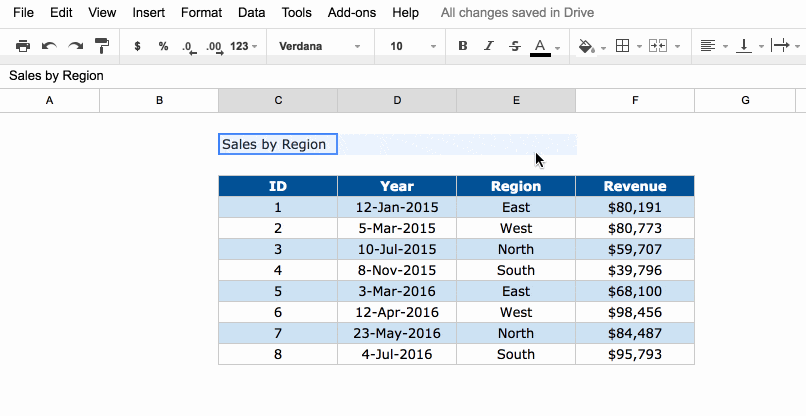
Task: Apply percent format
Action: [x=163, y=46]
